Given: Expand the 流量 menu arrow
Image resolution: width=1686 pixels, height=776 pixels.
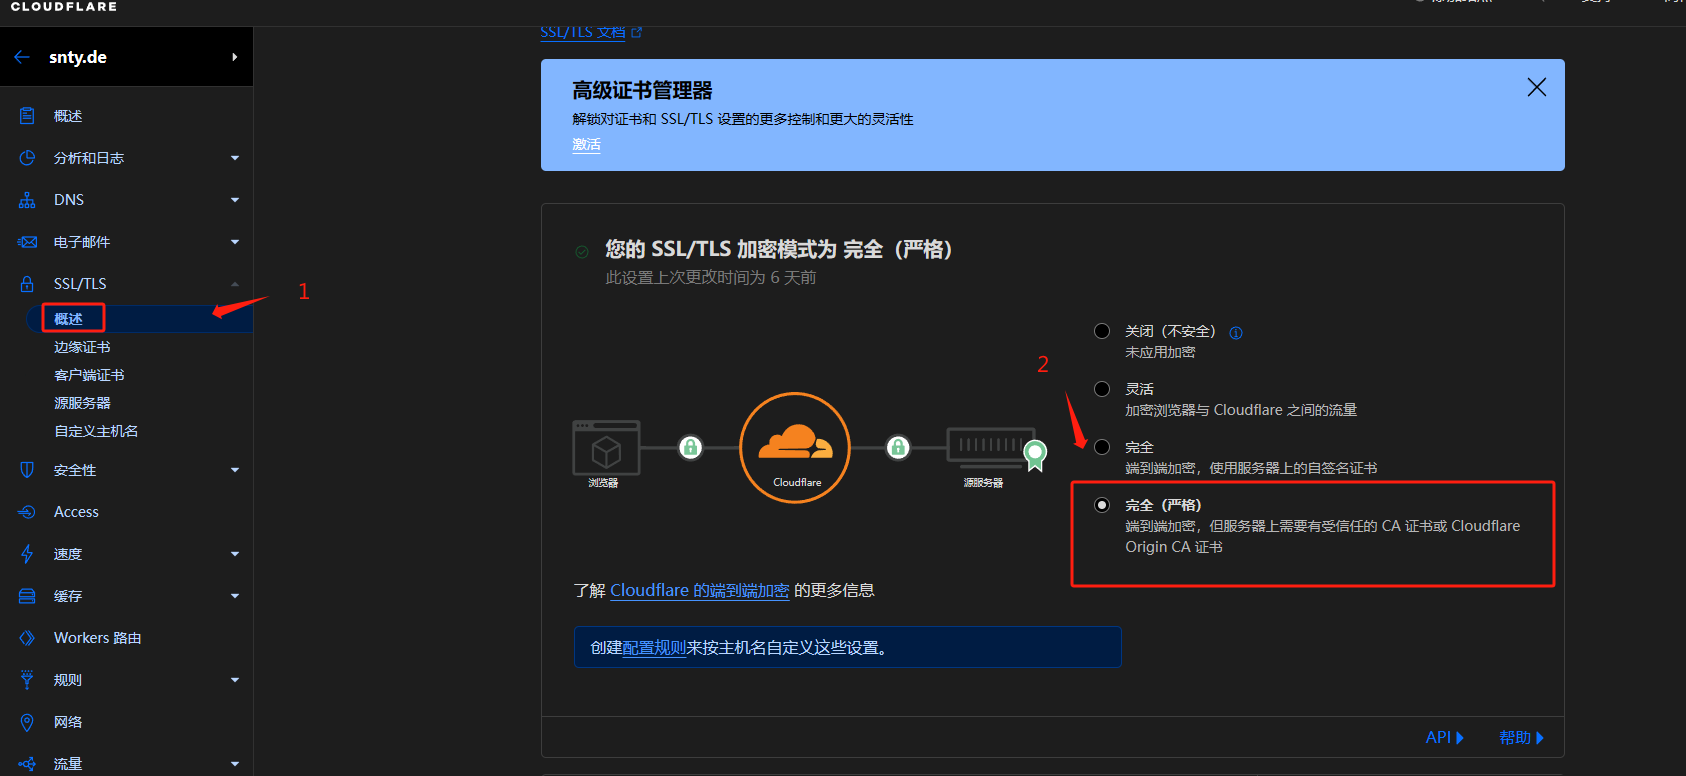Looking at the screenshot, I should pyautogui.click(x=235, y=764).
